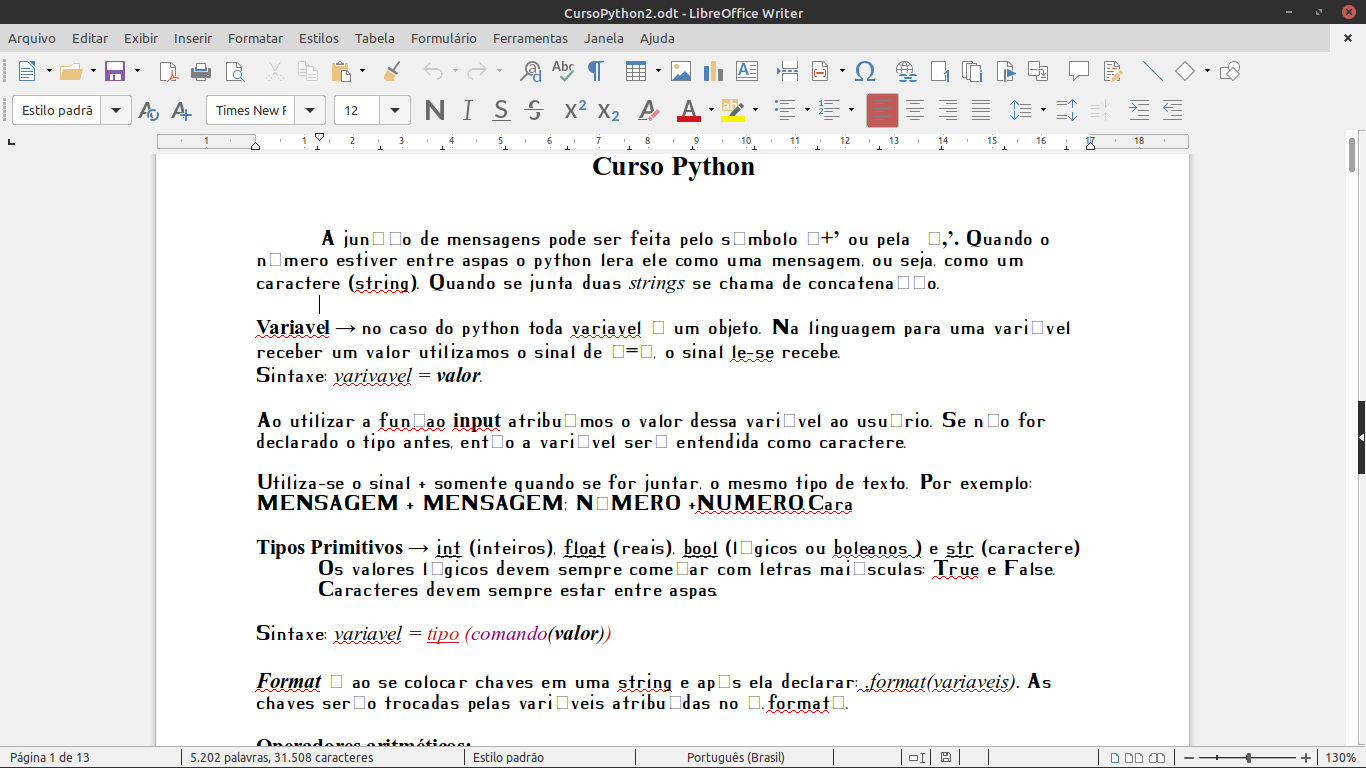
Task: Click the New document icon
Action: click(27, 71)
